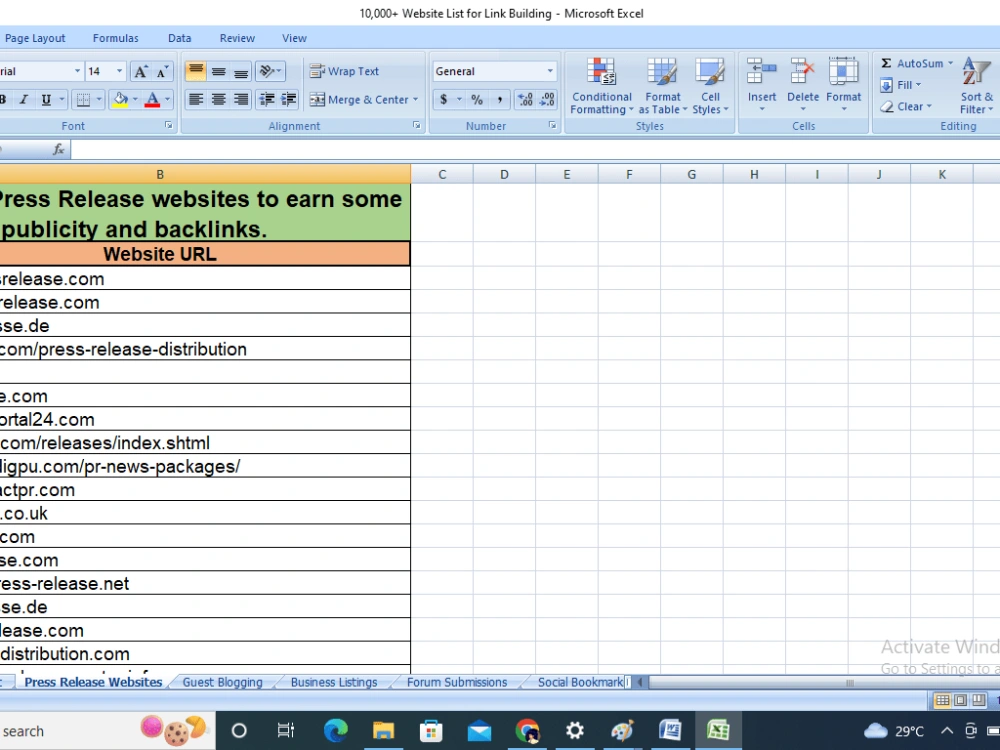Expand the Font Color dropdown arrow
The height and width of the screenshot is (750, 1000).
pos(168,99)
